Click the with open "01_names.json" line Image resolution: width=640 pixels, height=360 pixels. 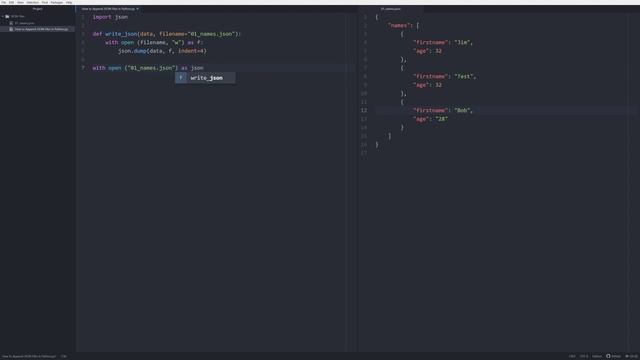coord(148,68)
